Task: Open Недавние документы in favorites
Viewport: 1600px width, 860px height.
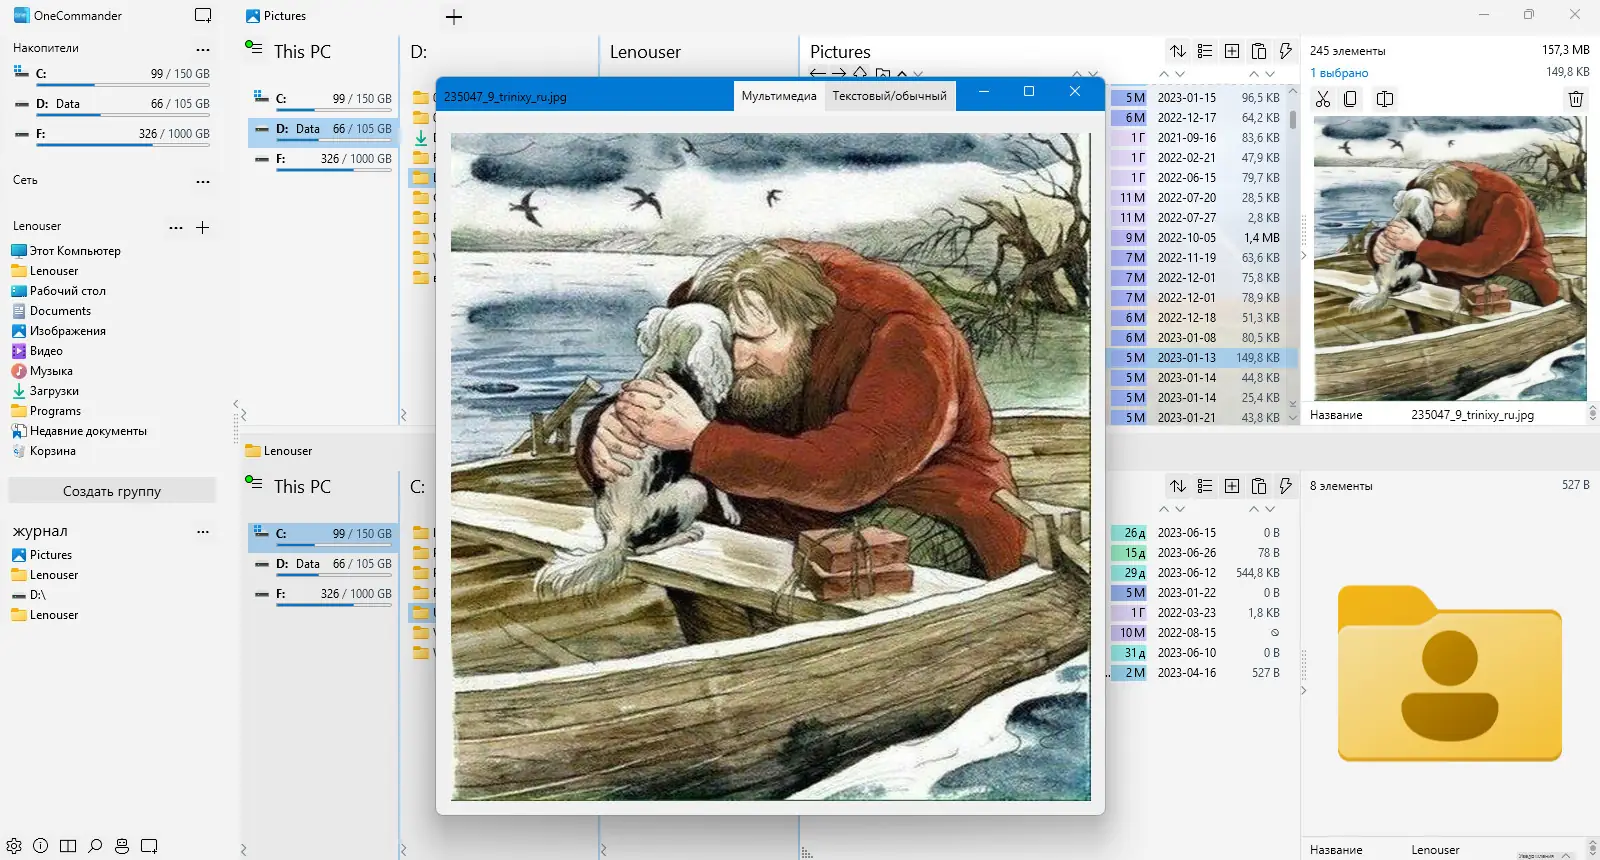Action: tap(79, 431)
